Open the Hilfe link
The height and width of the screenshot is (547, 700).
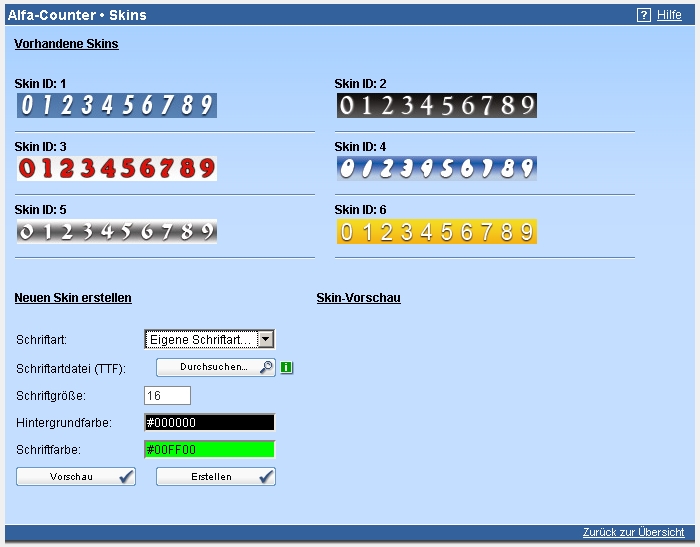[x=669, y=15]
